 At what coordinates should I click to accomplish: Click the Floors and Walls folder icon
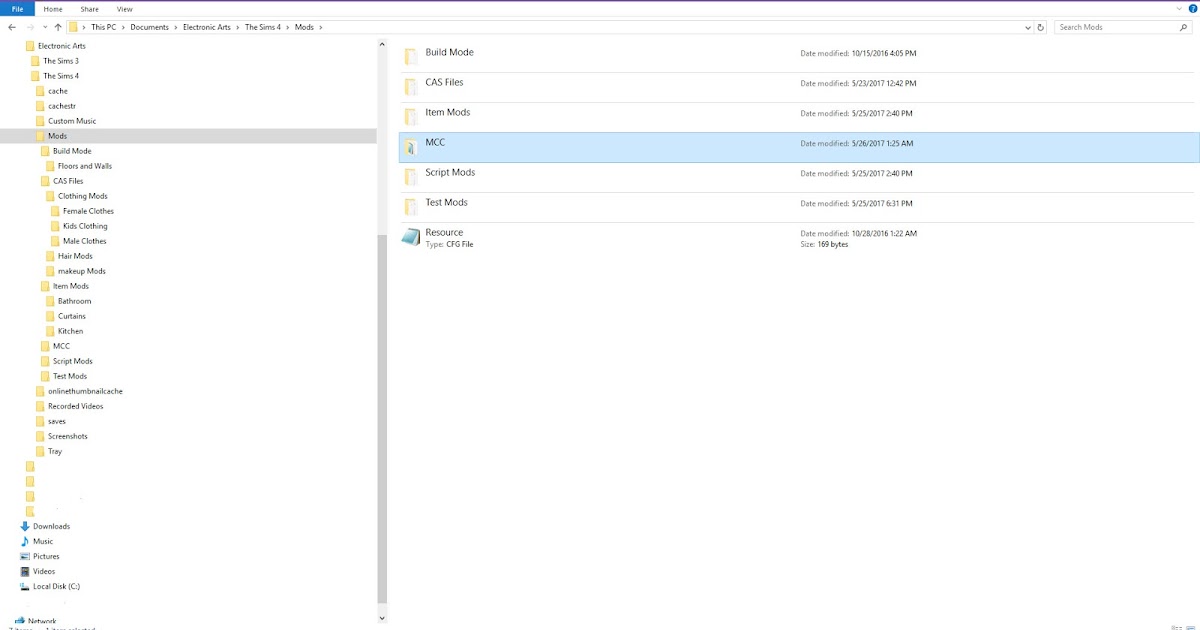(x=50, y=166)
